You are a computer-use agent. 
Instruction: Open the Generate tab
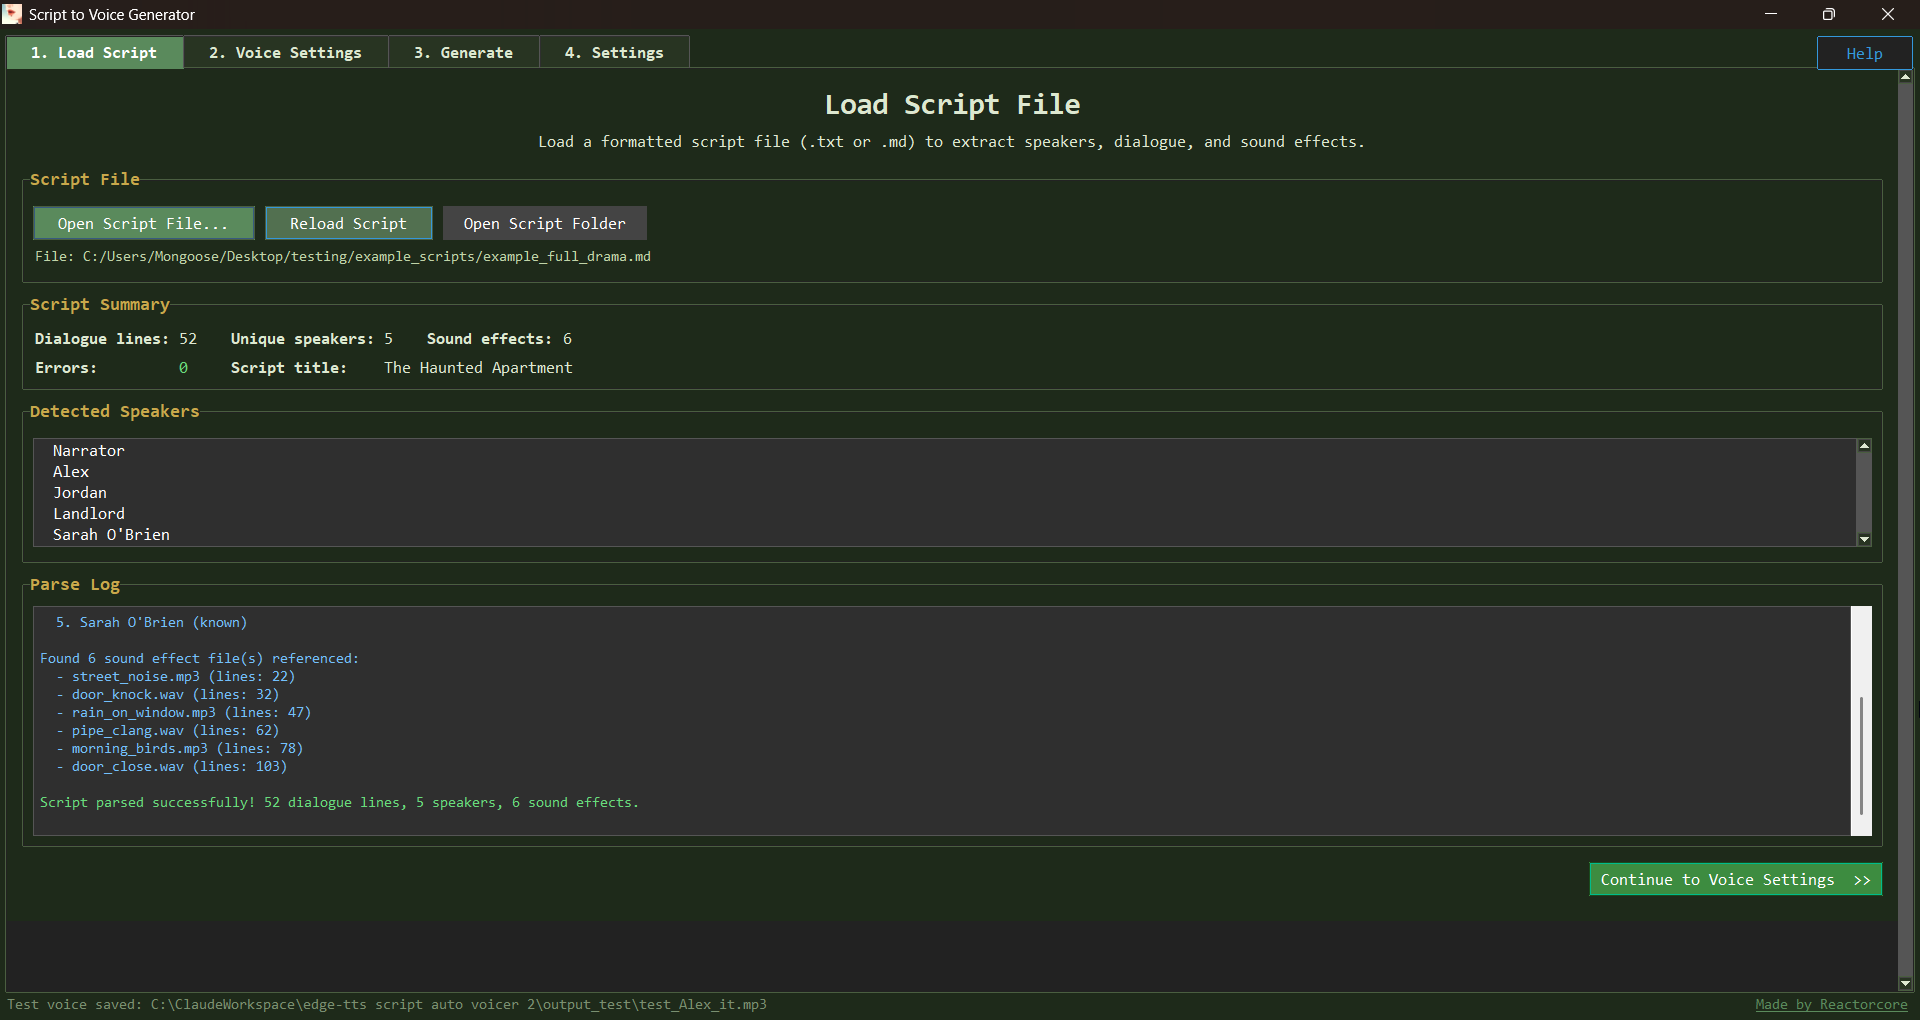(463, 53)
